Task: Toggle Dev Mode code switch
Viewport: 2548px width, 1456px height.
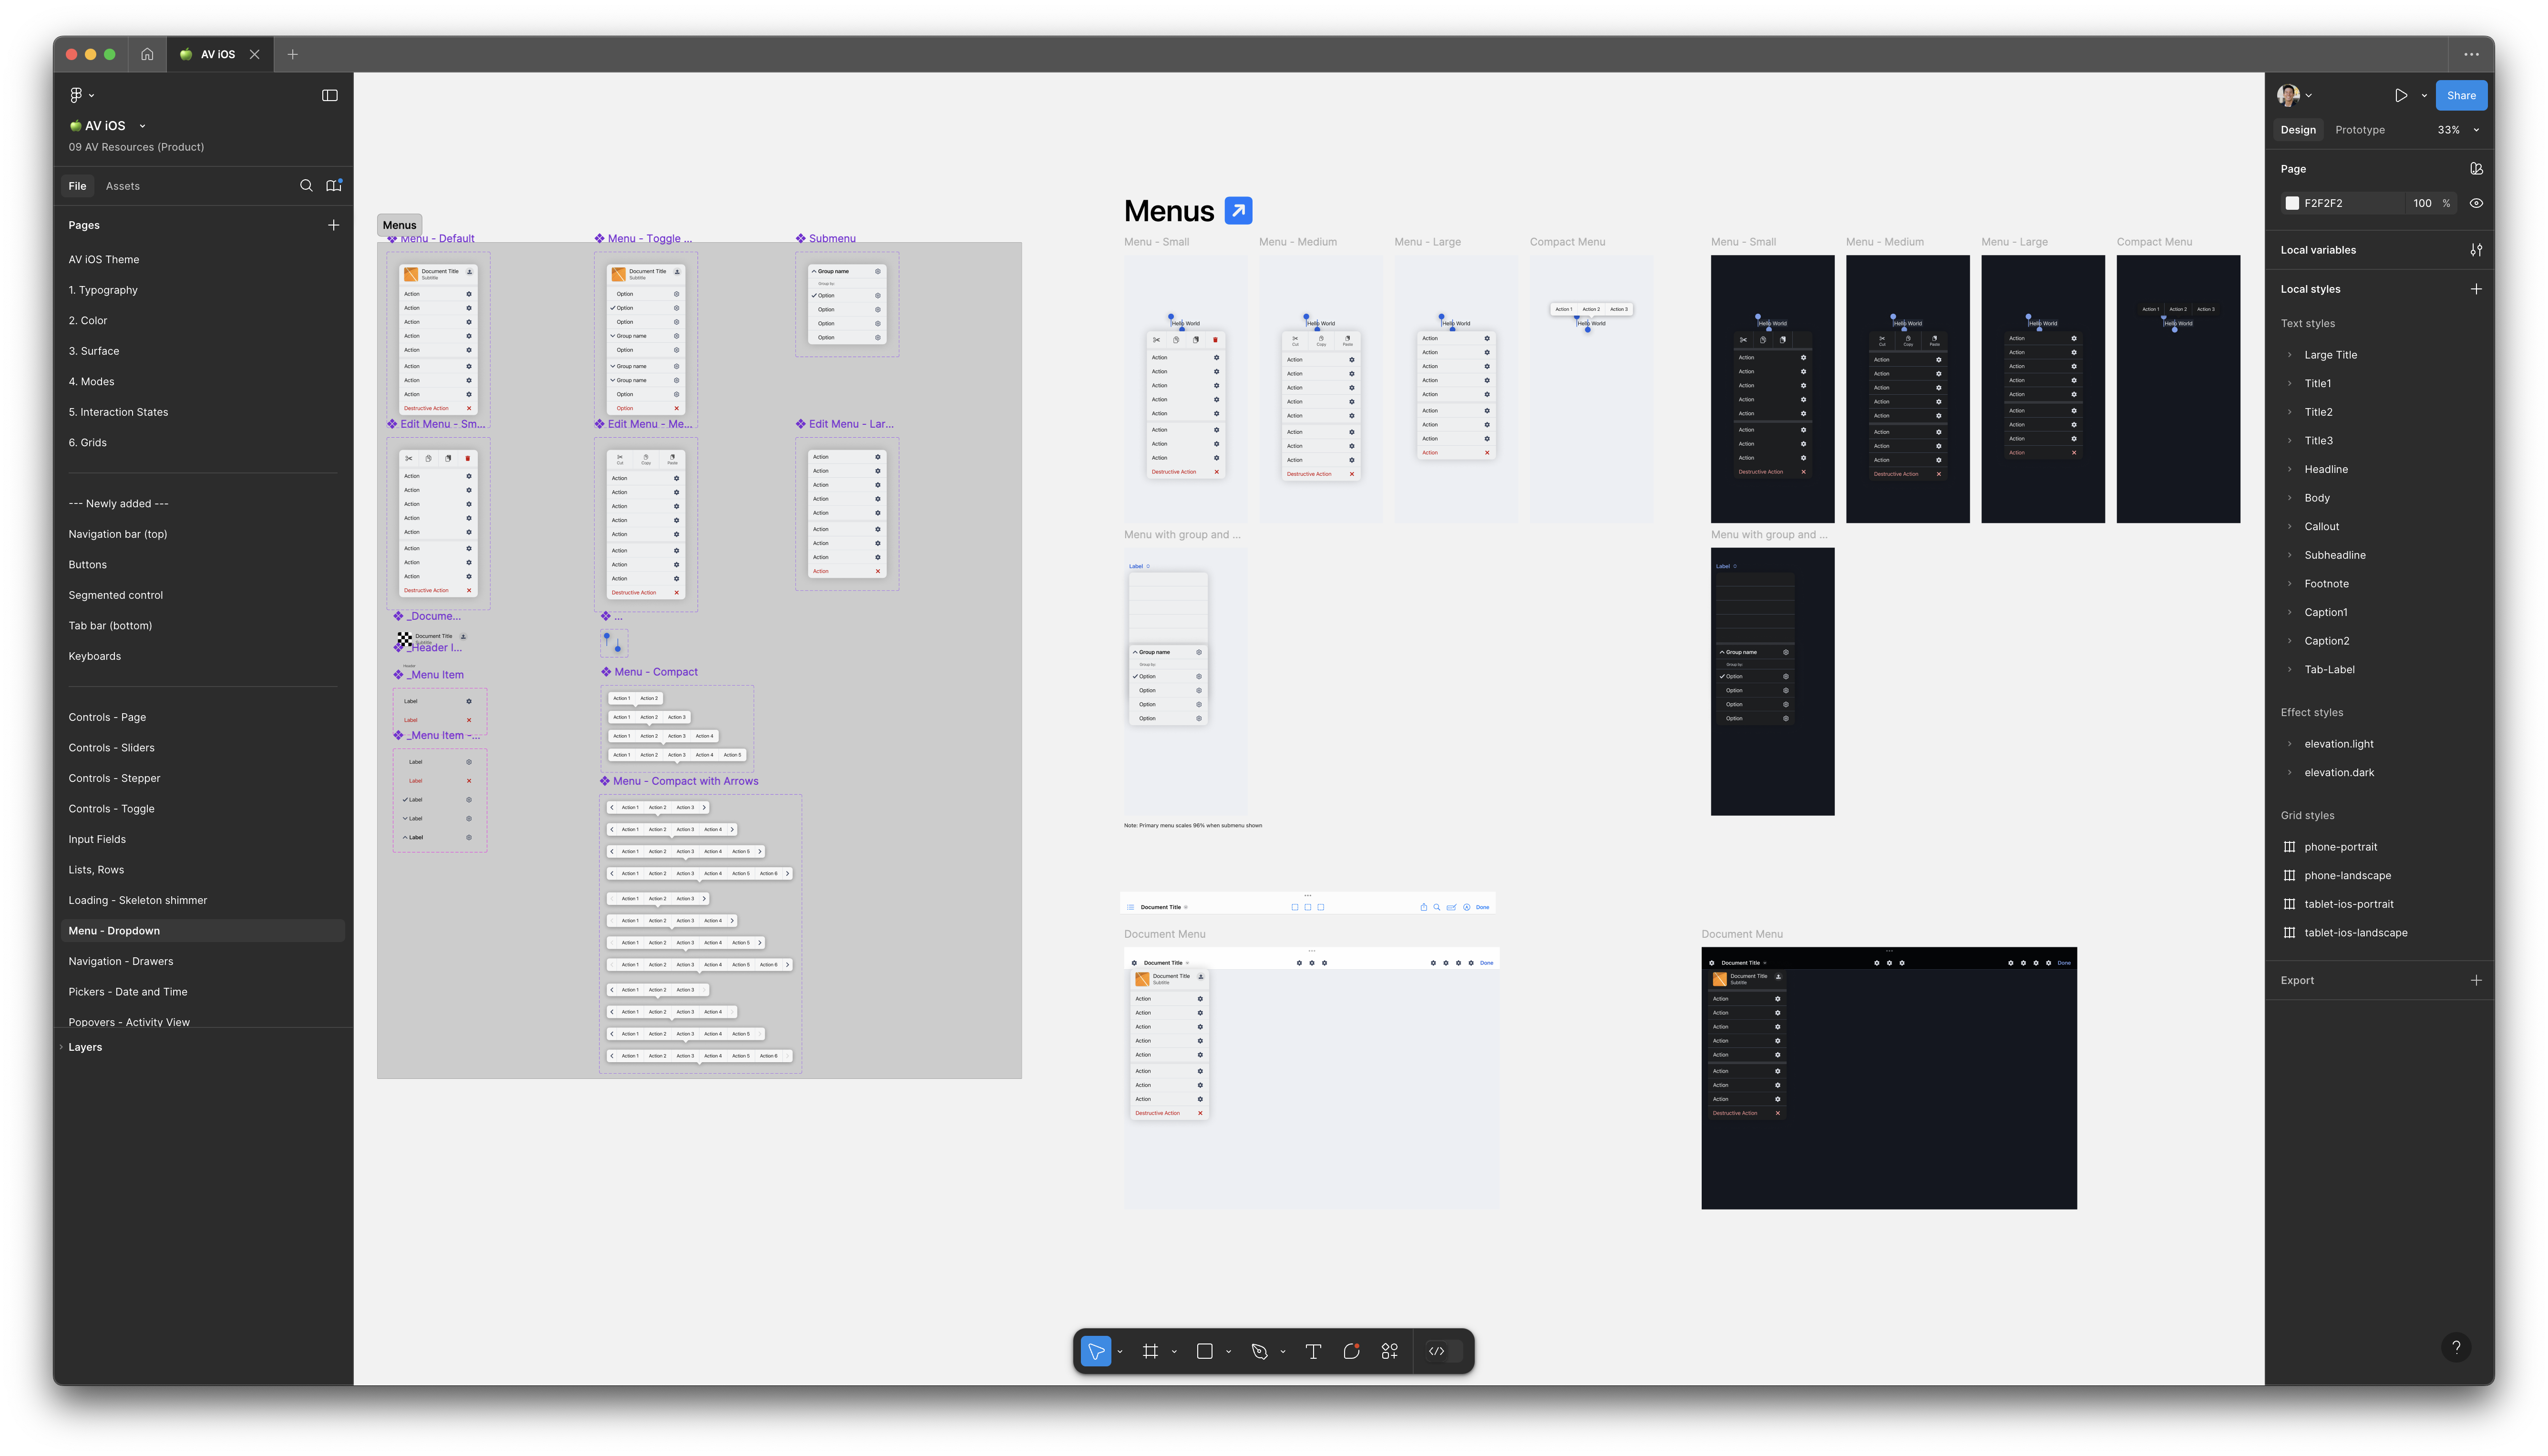Action: (1444, 1351)
